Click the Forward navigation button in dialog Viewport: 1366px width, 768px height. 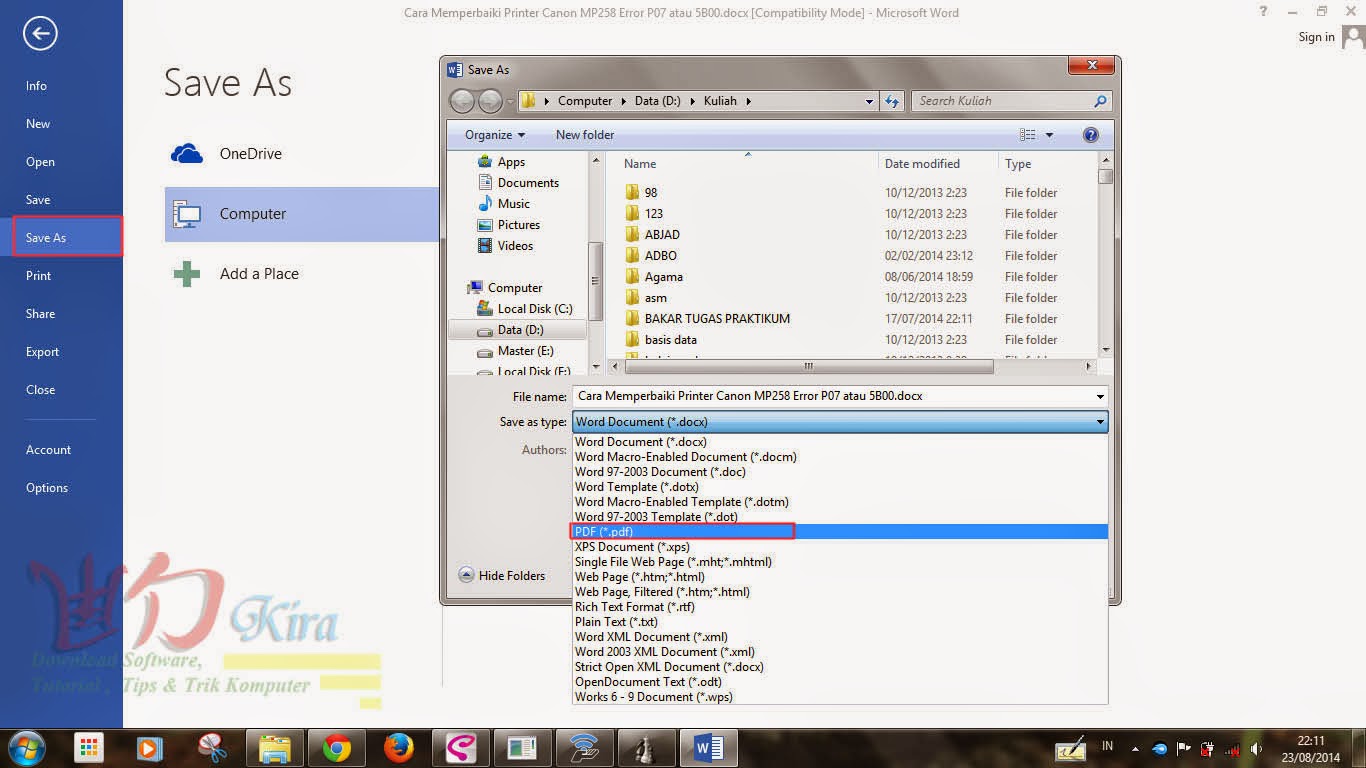pyautogui.click(x=490, y=101)
